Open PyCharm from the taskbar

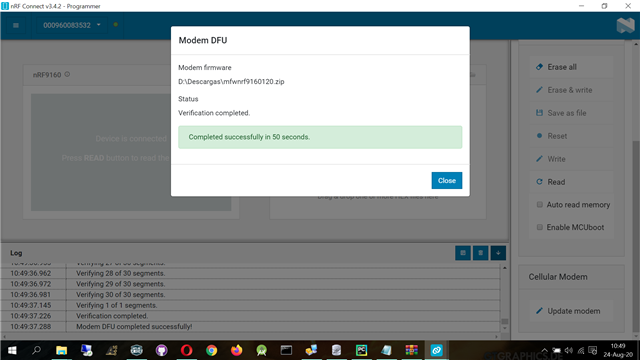(361, 350)
